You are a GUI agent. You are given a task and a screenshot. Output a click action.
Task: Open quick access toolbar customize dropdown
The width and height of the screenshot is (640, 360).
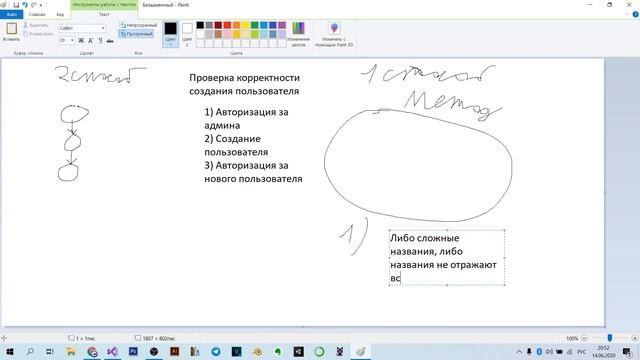[x=41, y=5]
